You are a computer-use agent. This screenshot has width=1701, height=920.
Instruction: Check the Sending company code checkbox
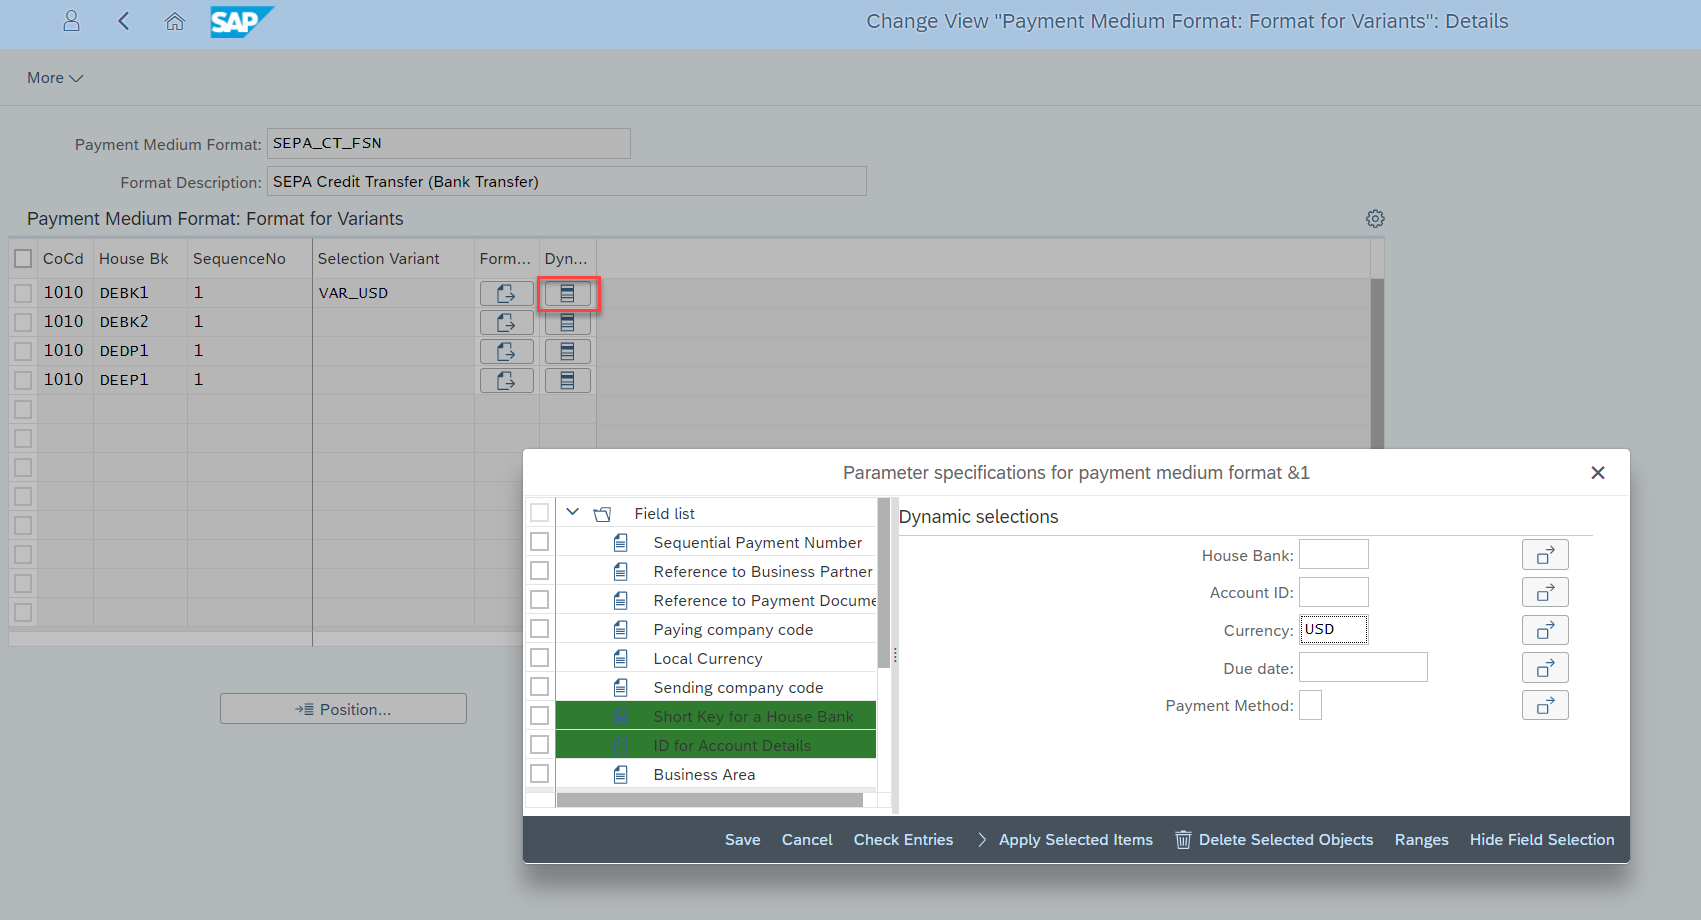[540, 687]
